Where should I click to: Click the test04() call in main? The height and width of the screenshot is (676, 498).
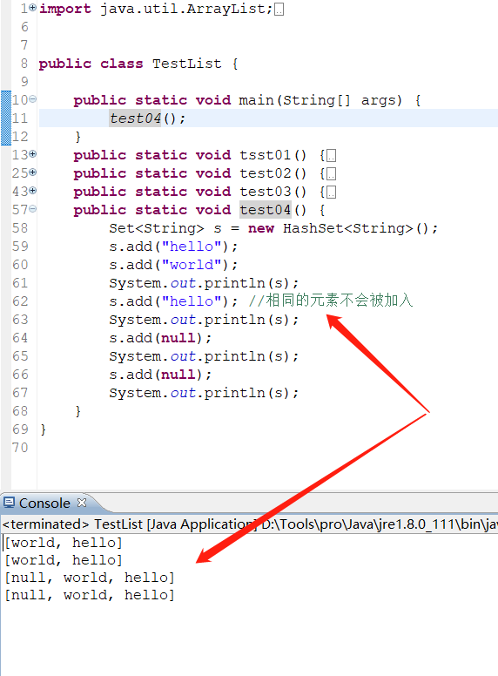147,118
